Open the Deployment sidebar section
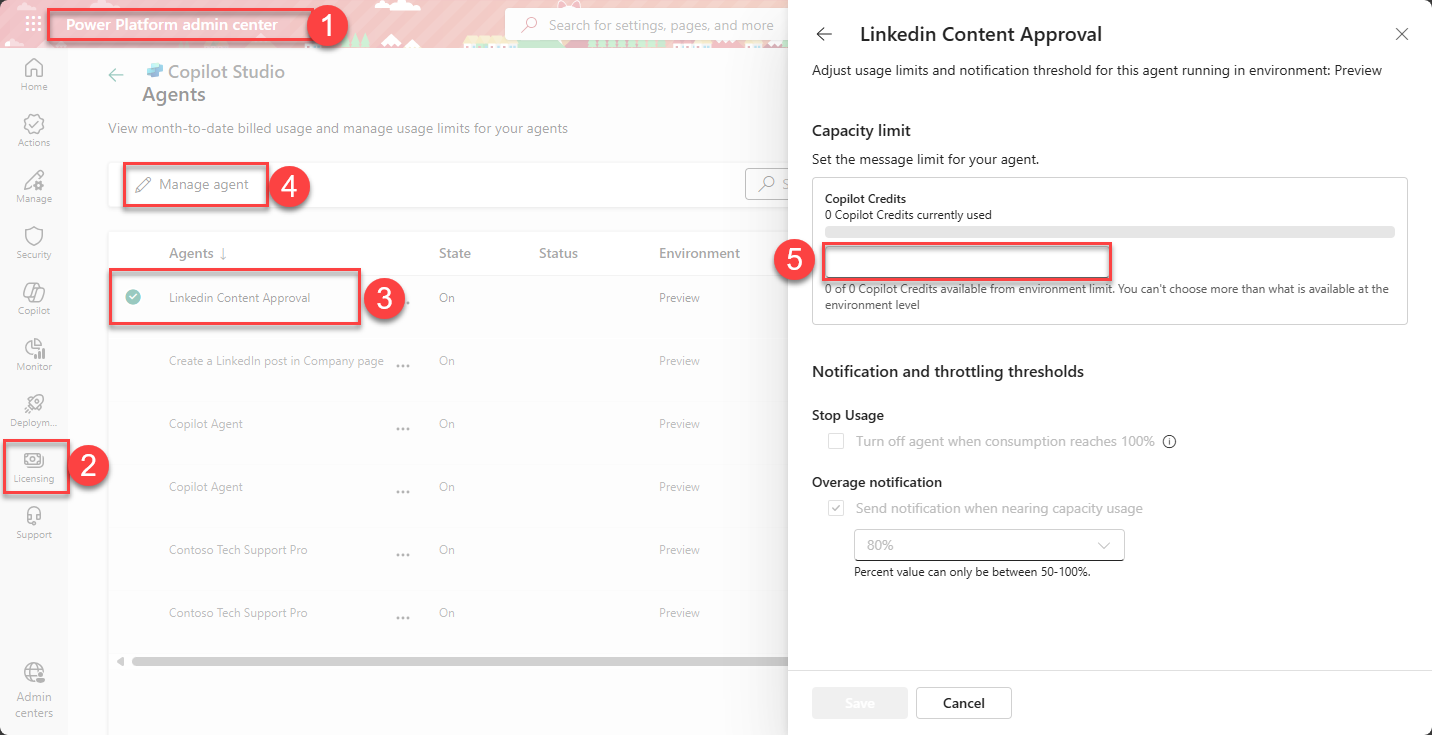The image size is (1432, 735). point(33,409)
